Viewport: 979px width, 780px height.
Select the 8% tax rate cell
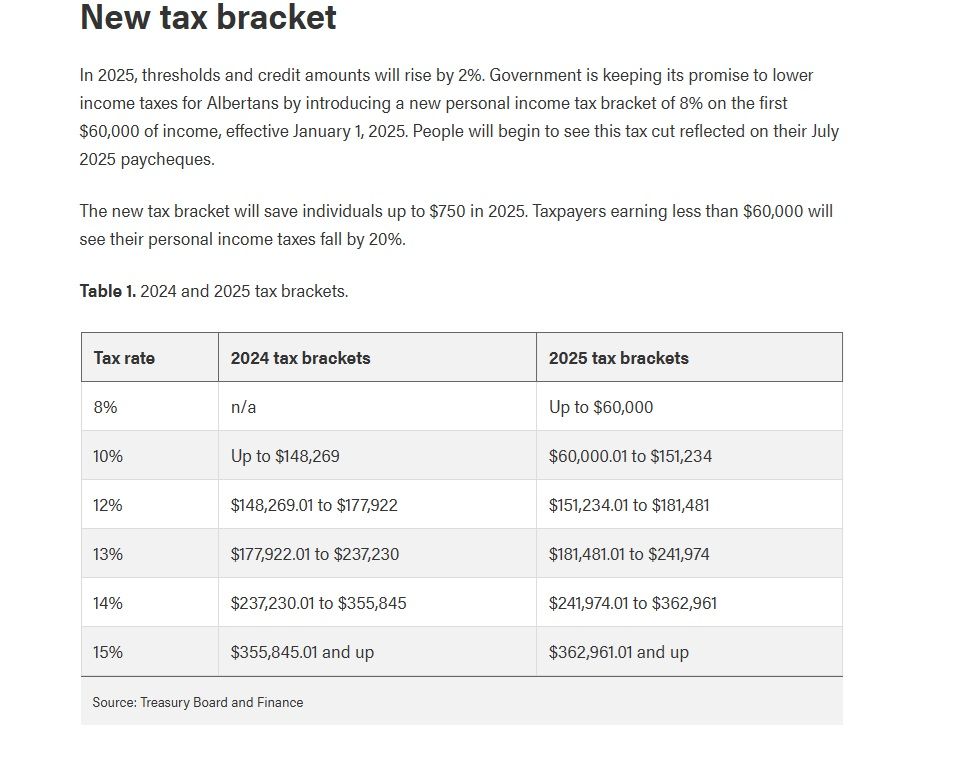pyautogui.click(x=105, y=407)
